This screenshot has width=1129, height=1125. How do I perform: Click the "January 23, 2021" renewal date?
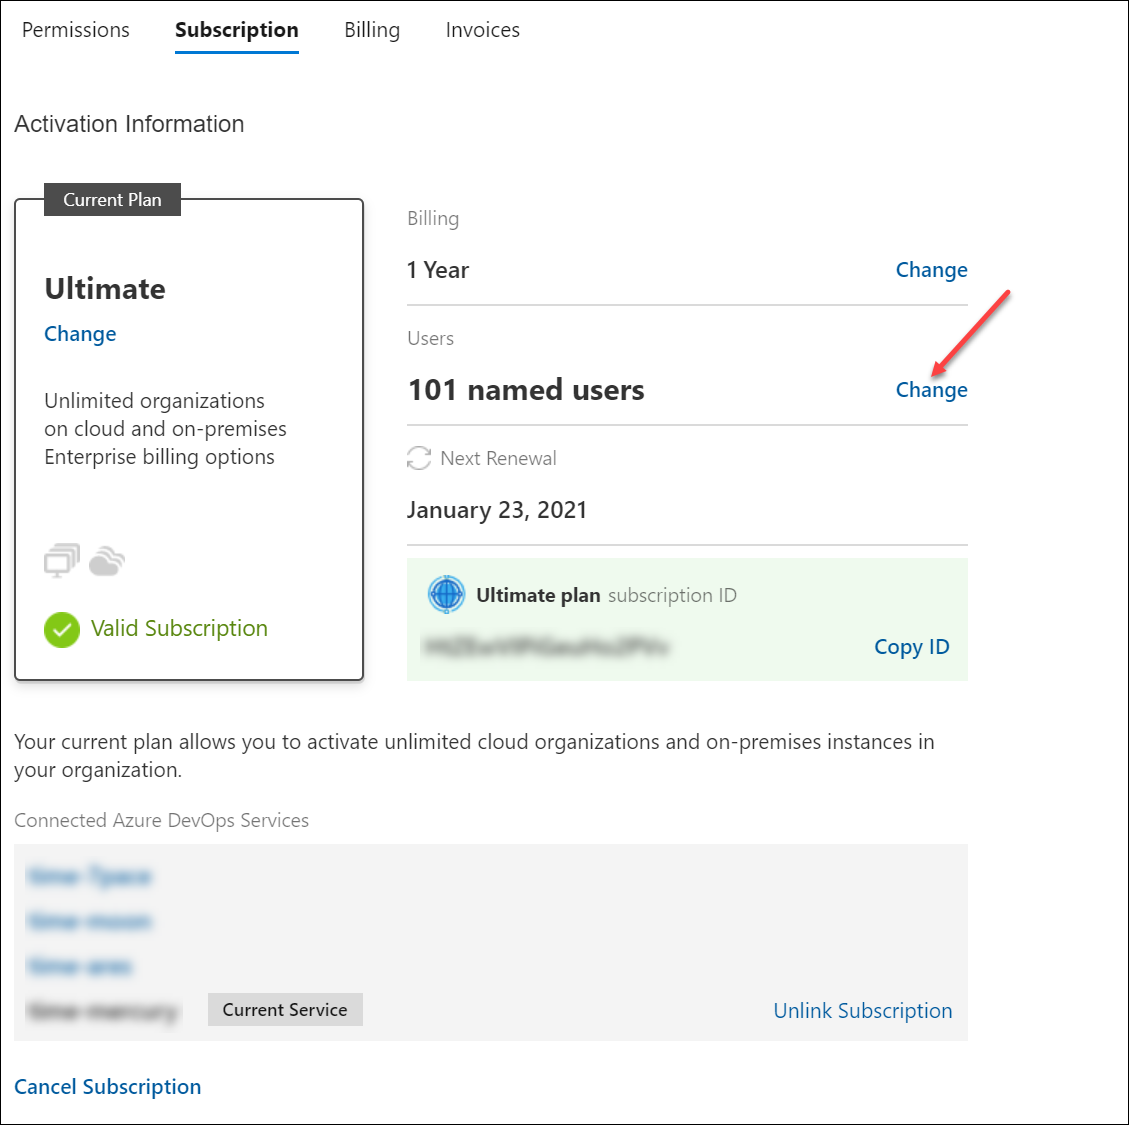(x=497, y=510)
